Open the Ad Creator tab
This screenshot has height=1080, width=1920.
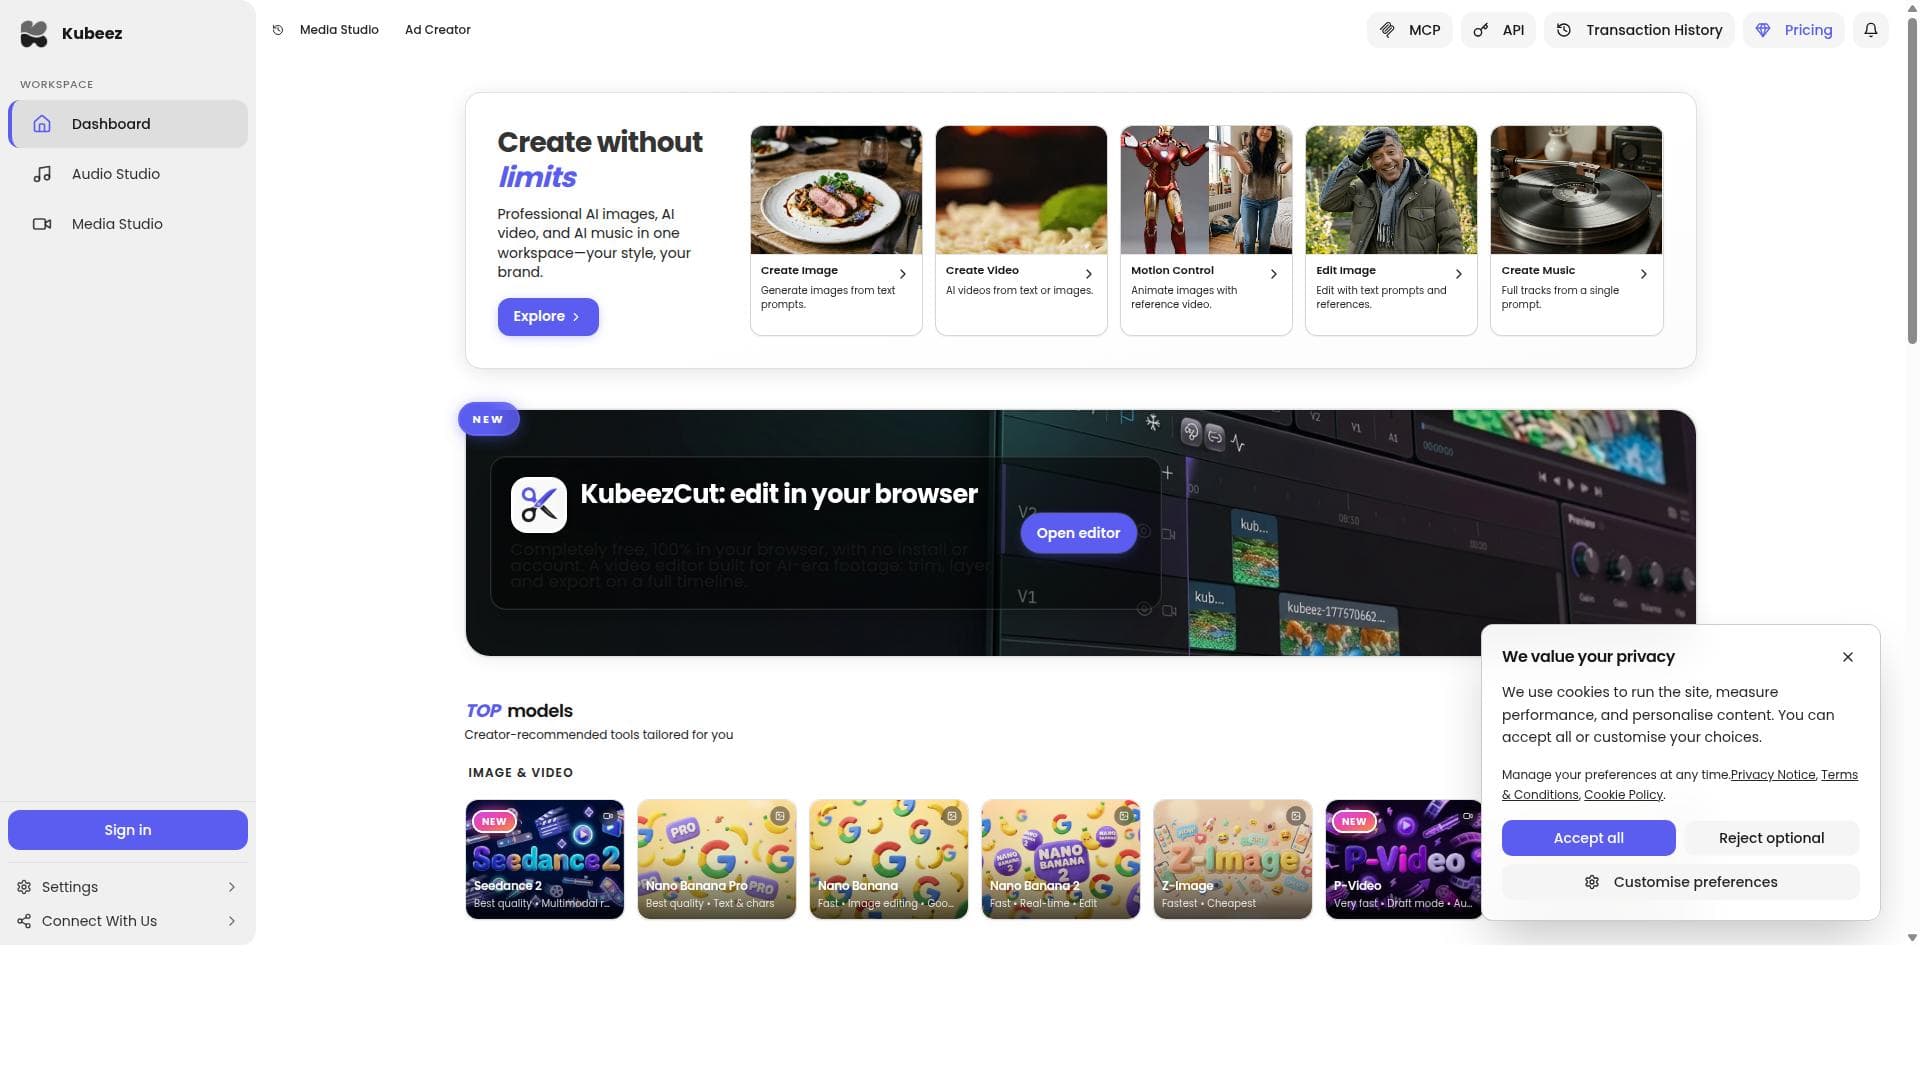437,30
